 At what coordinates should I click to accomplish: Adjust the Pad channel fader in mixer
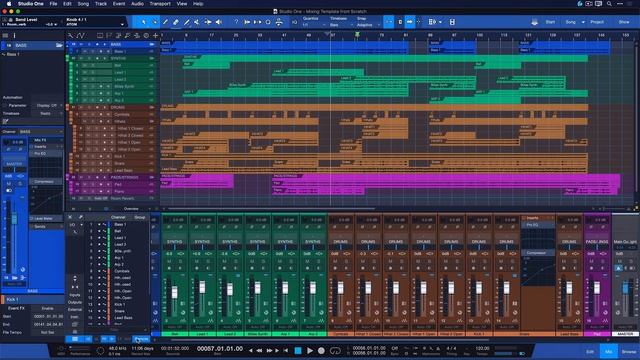597,288
